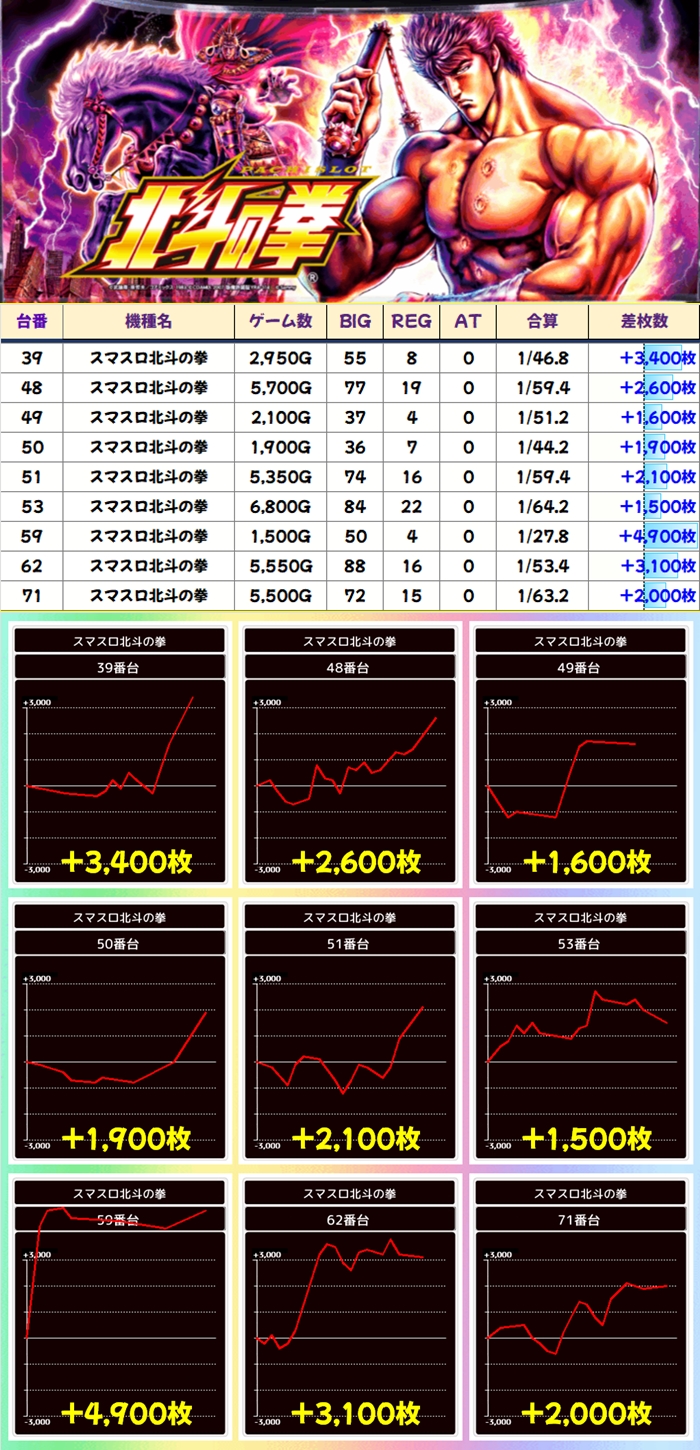Click the ゲーム数 column header
700x1450 pixels.
tap(280, 321)
